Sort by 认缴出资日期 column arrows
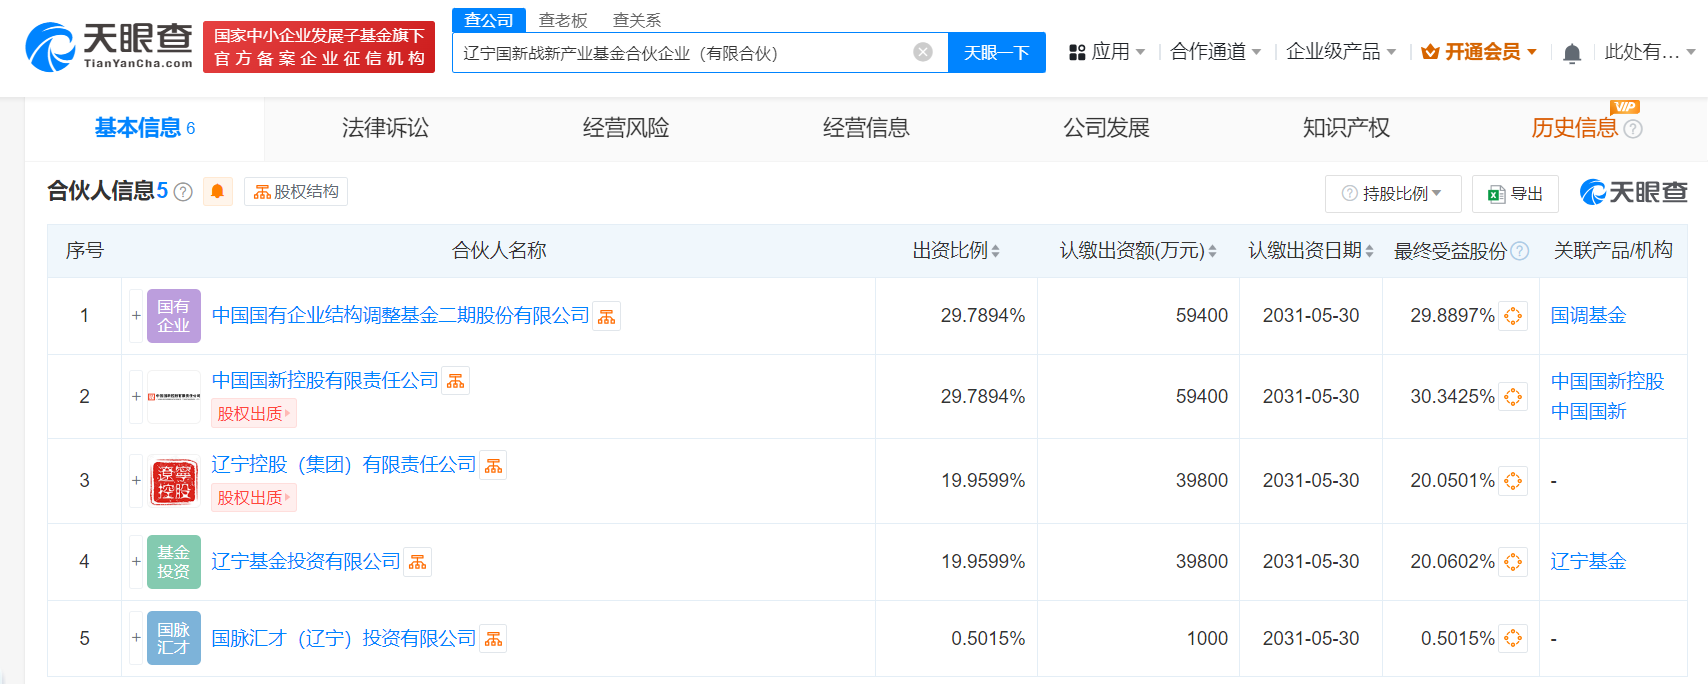The width and height of the screenshot is (1708, 684). [1369, 251]
